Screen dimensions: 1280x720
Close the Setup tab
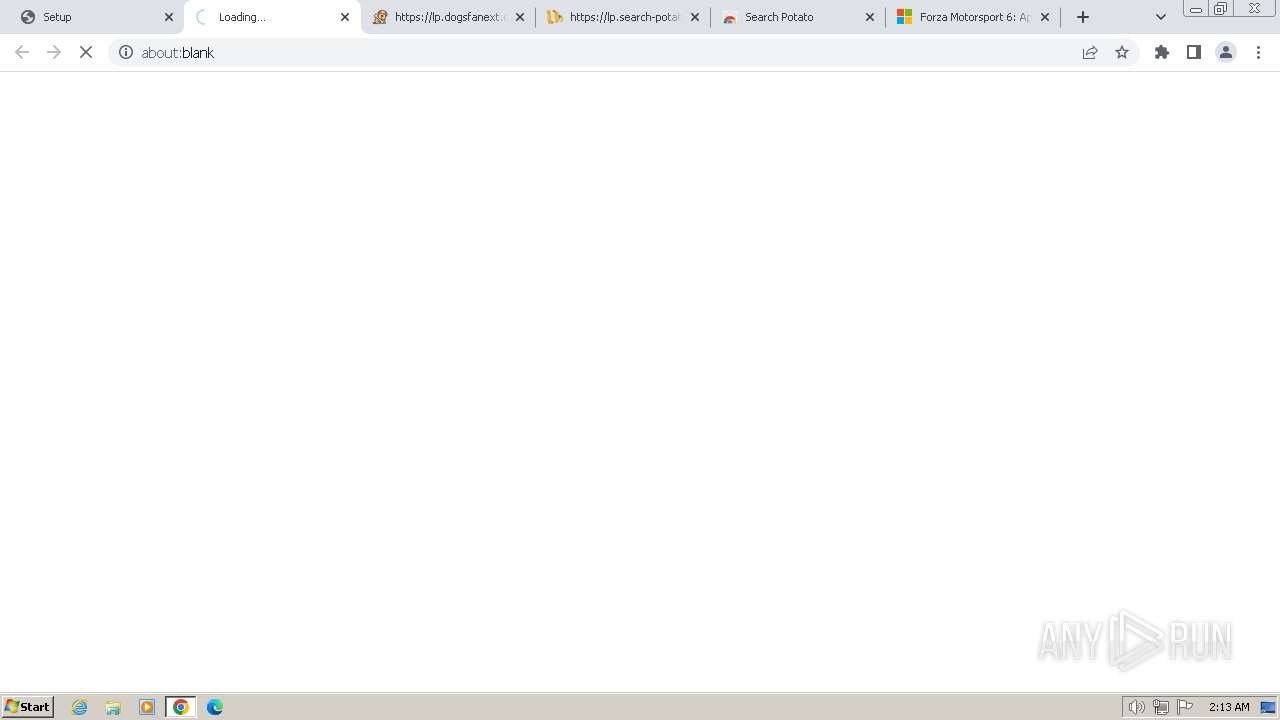(169, 17)
